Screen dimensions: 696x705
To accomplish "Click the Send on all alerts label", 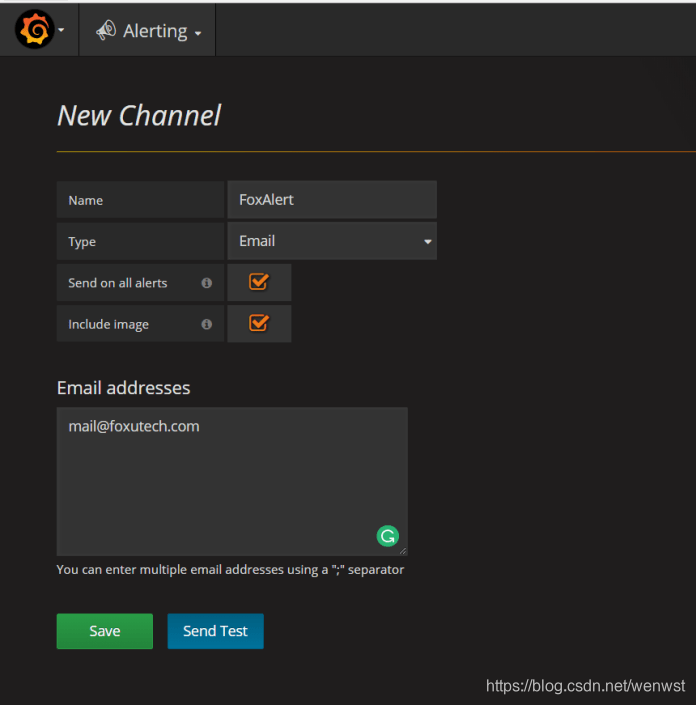I will tap(118, 283).
